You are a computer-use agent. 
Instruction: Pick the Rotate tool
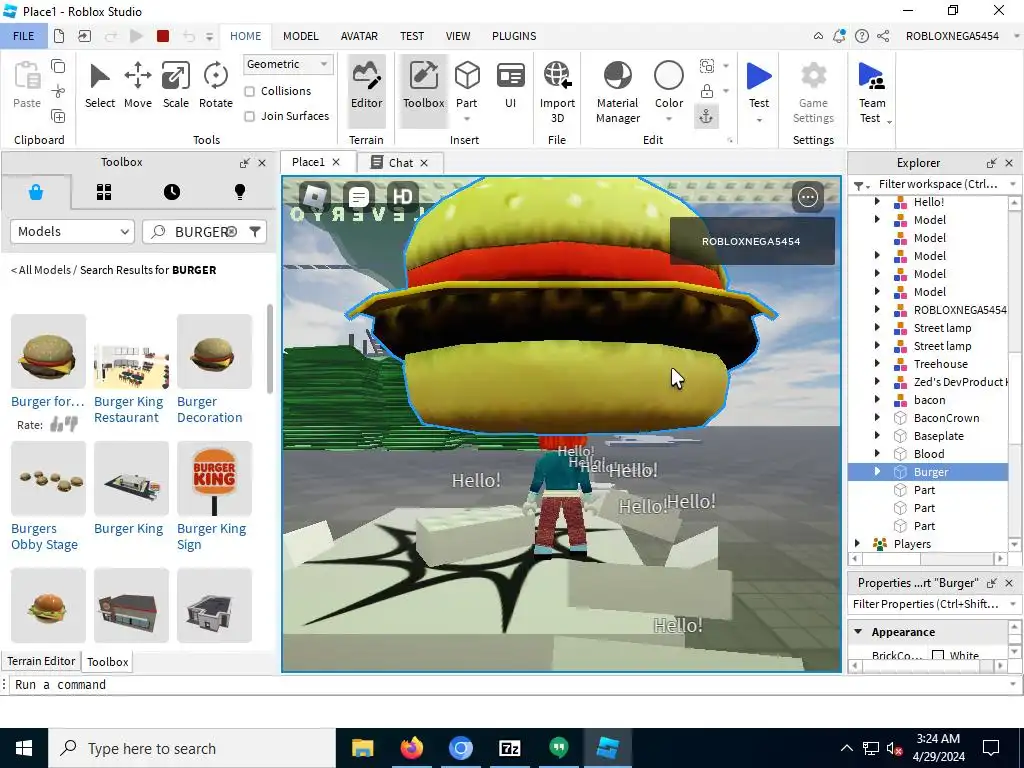[216, 86]
